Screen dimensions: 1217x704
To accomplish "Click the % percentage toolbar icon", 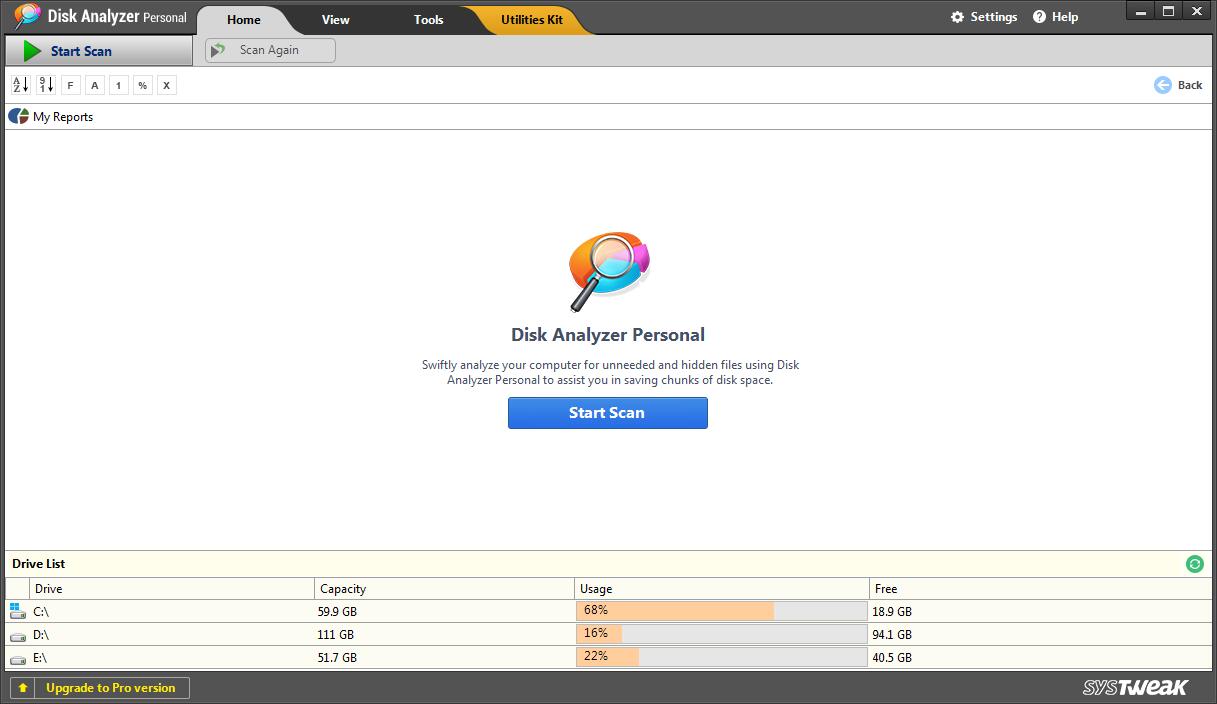I will (142, 85).
